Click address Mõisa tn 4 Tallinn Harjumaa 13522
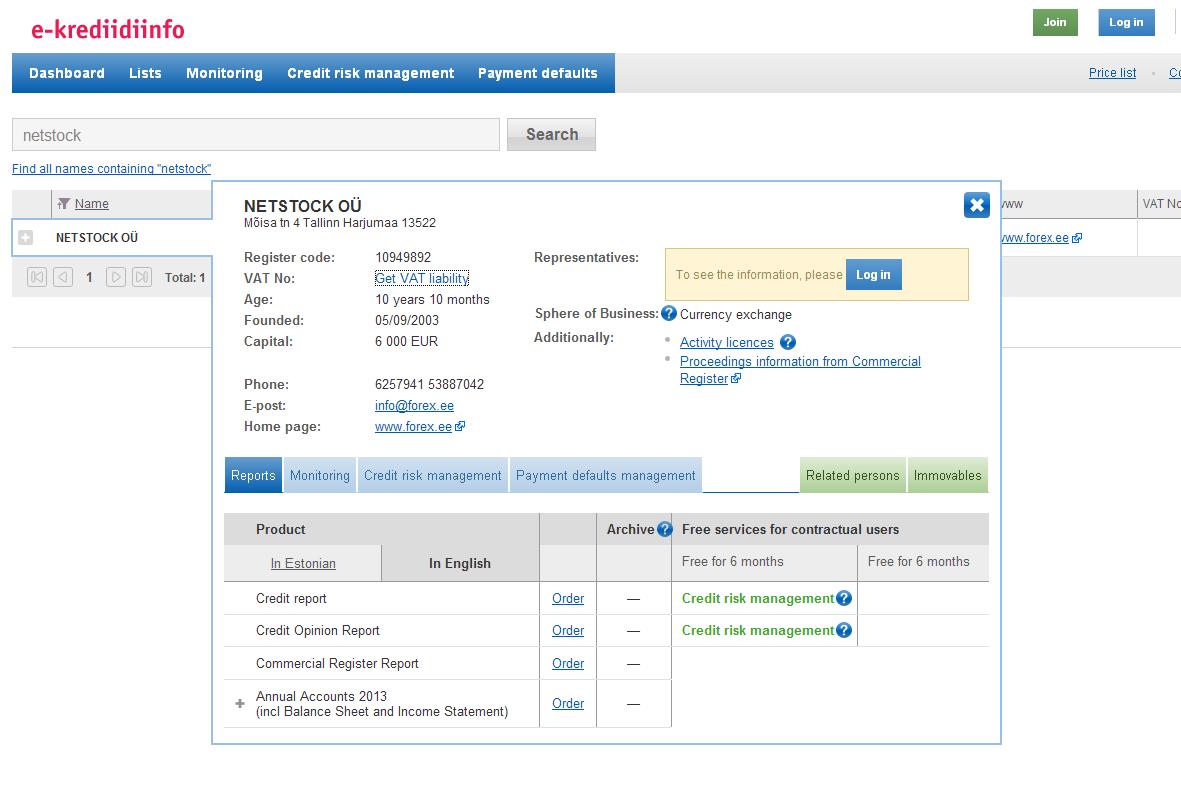This screenshot has width=1181, height=806. [x=340, y=223]
